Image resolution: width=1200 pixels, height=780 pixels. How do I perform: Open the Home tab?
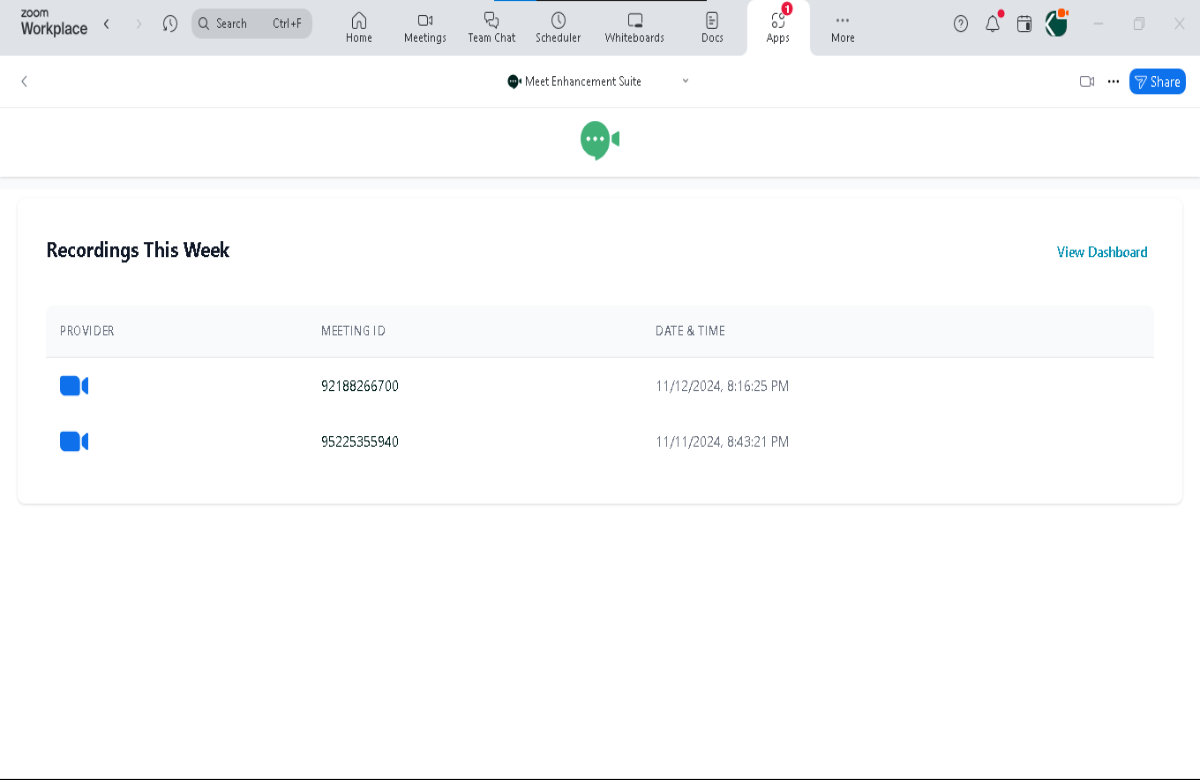[359, 27]
